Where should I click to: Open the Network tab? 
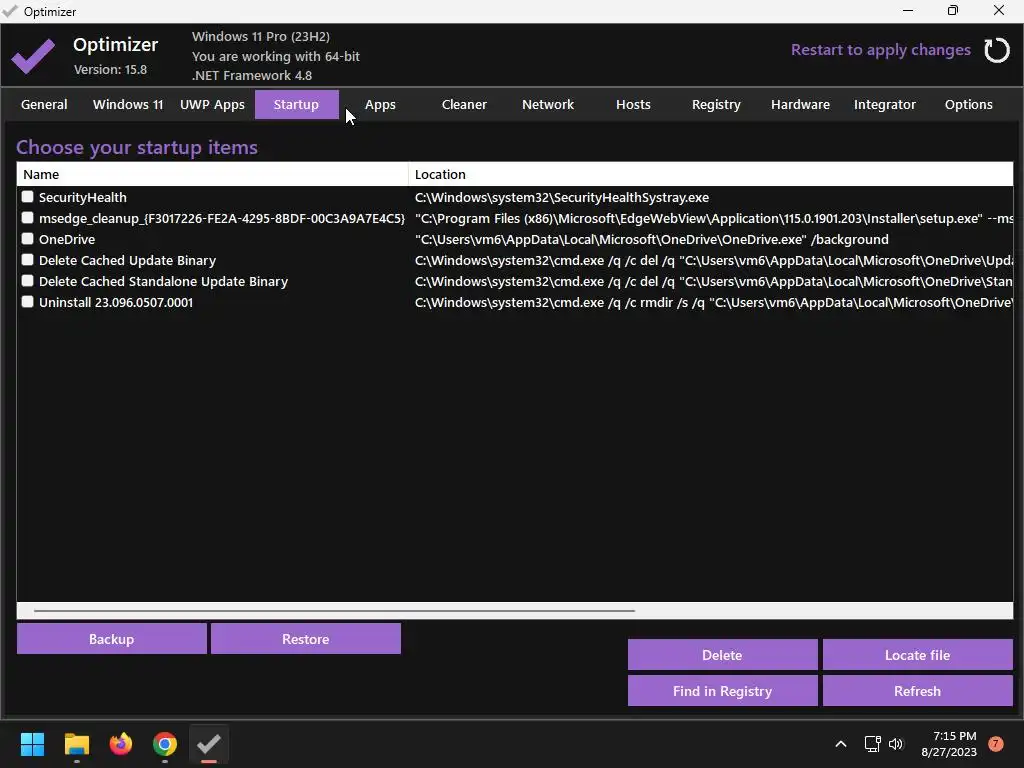pos(548,104)
